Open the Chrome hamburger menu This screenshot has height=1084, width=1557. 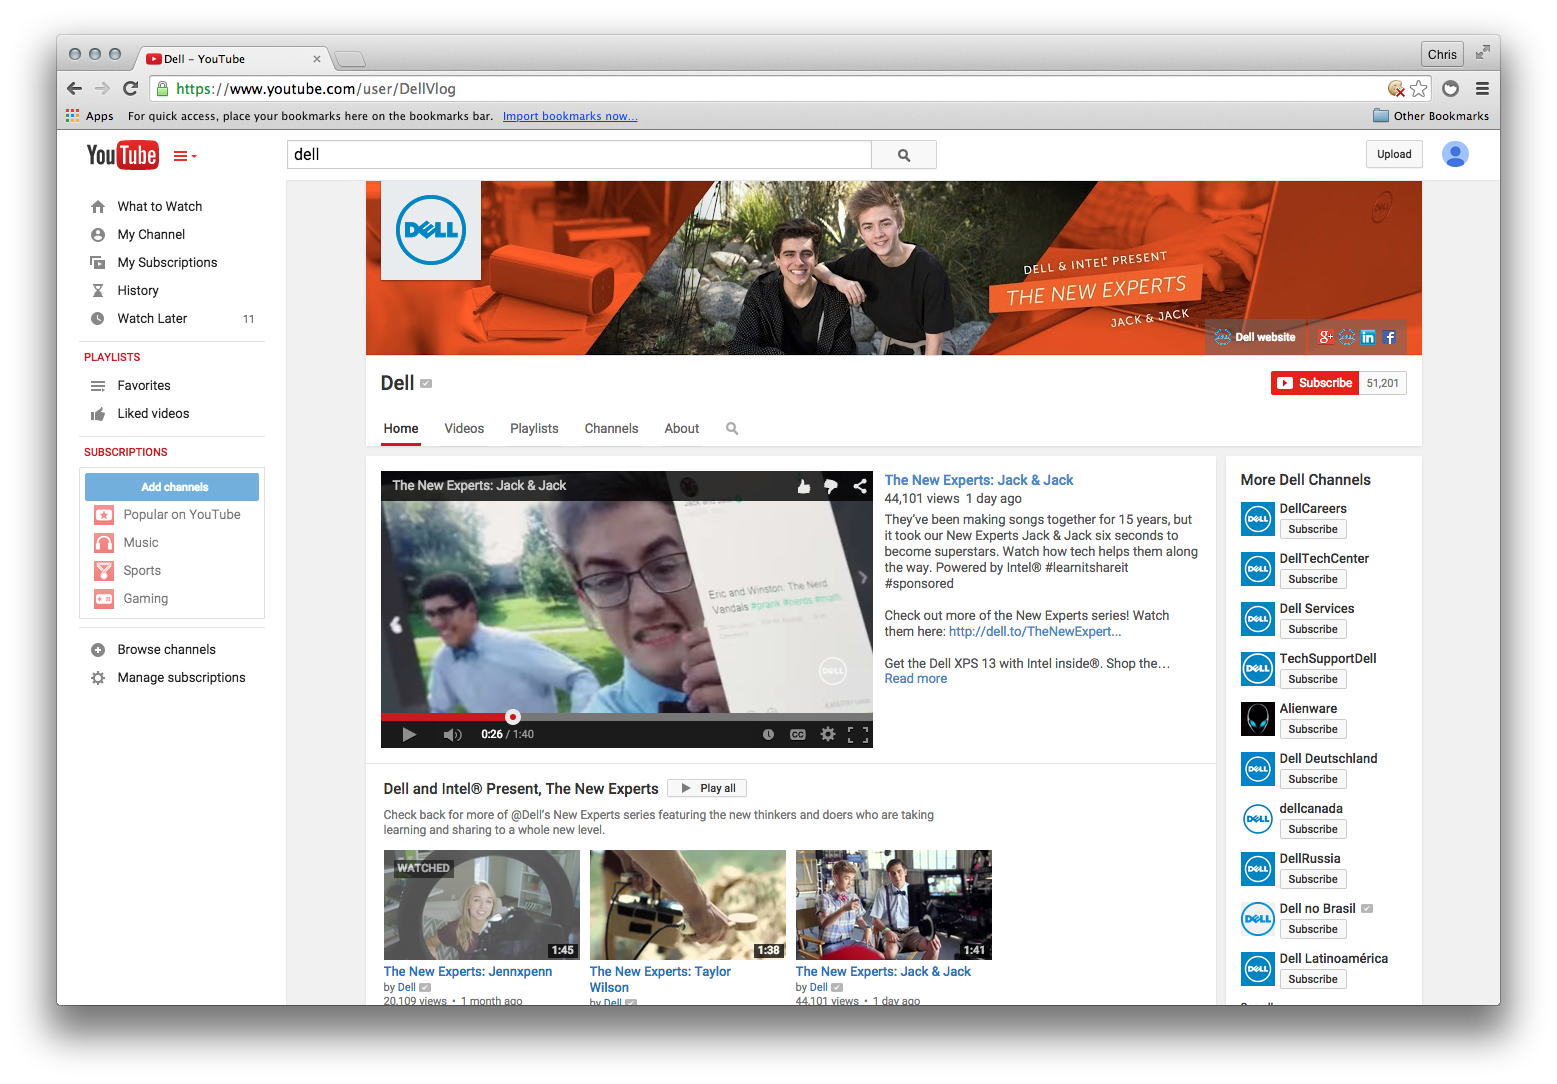pos(1482,89)
